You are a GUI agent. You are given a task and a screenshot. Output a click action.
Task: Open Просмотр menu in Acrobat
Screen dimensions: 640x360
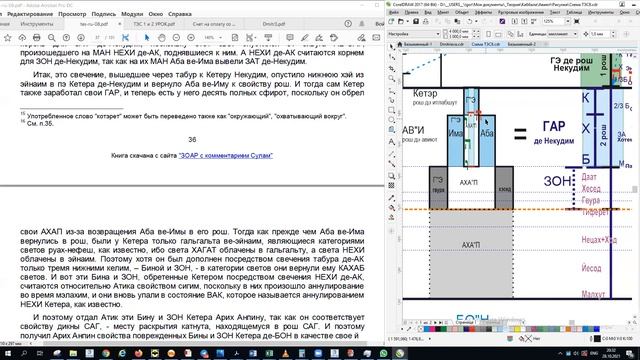point(72,14)
